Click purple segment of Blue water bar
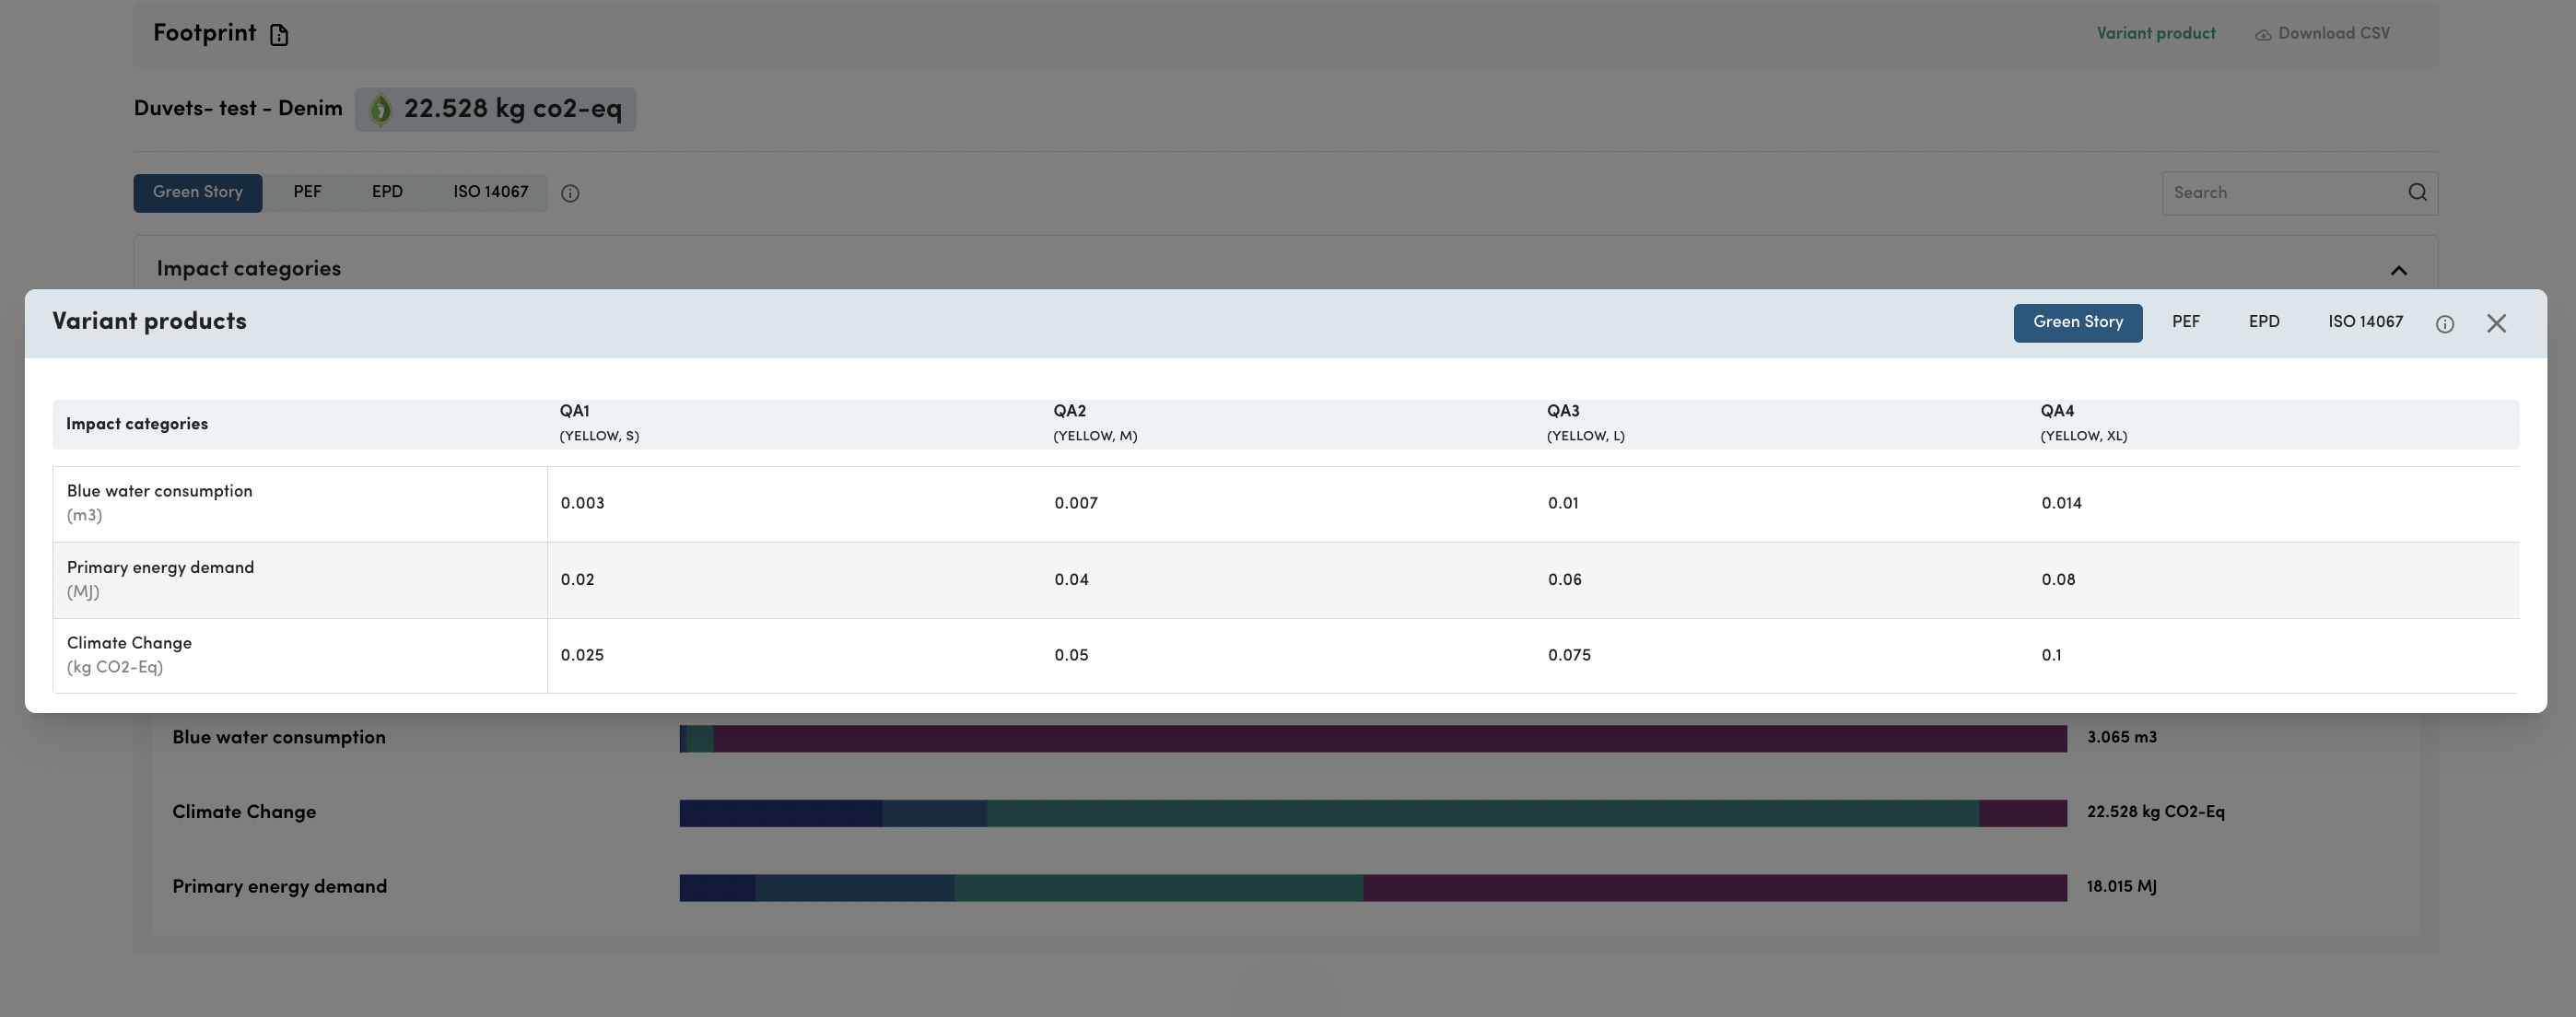This screenshot has height=1017, width=2576. [x=1390, y=739]
